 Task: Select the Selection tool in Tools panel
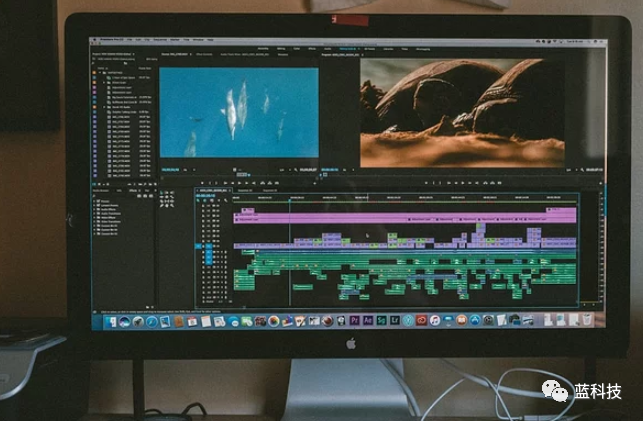(161, 193)
